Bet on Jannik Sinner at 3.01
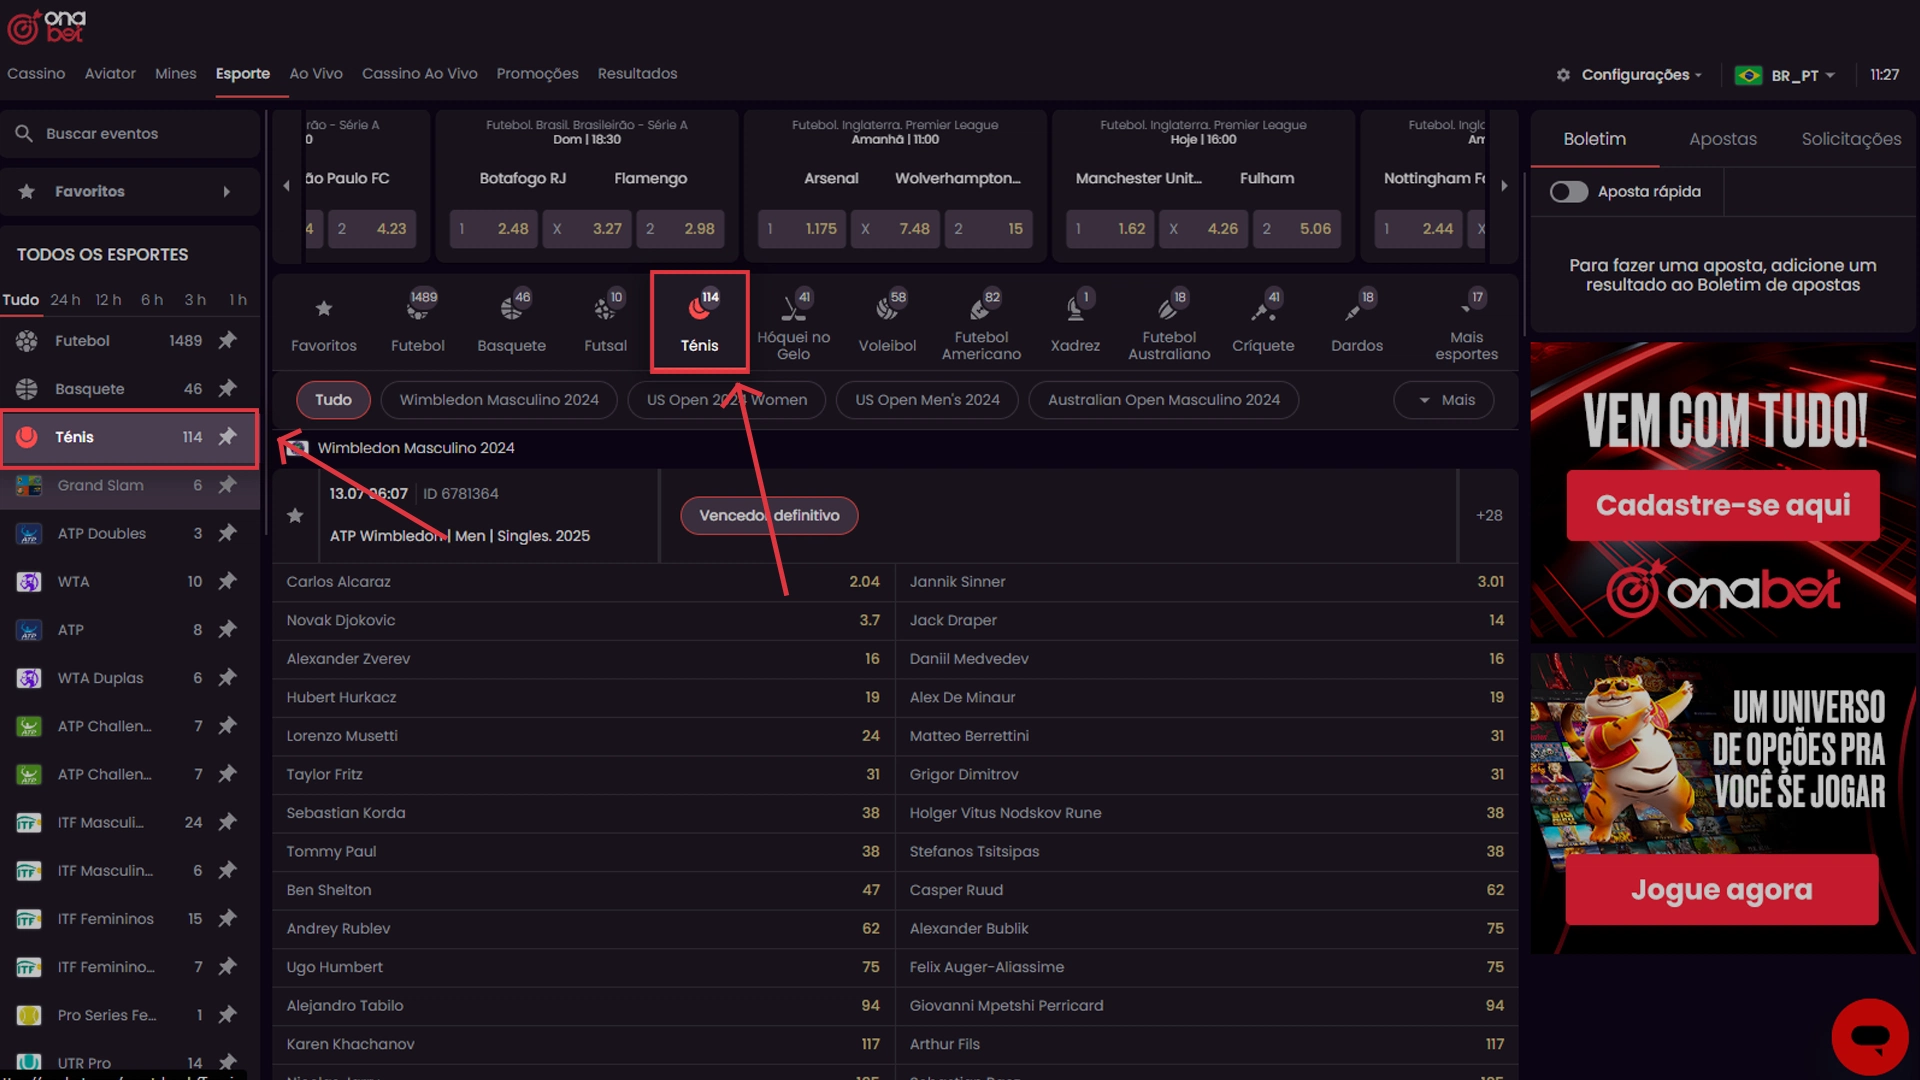 [x=1206, y=581]
